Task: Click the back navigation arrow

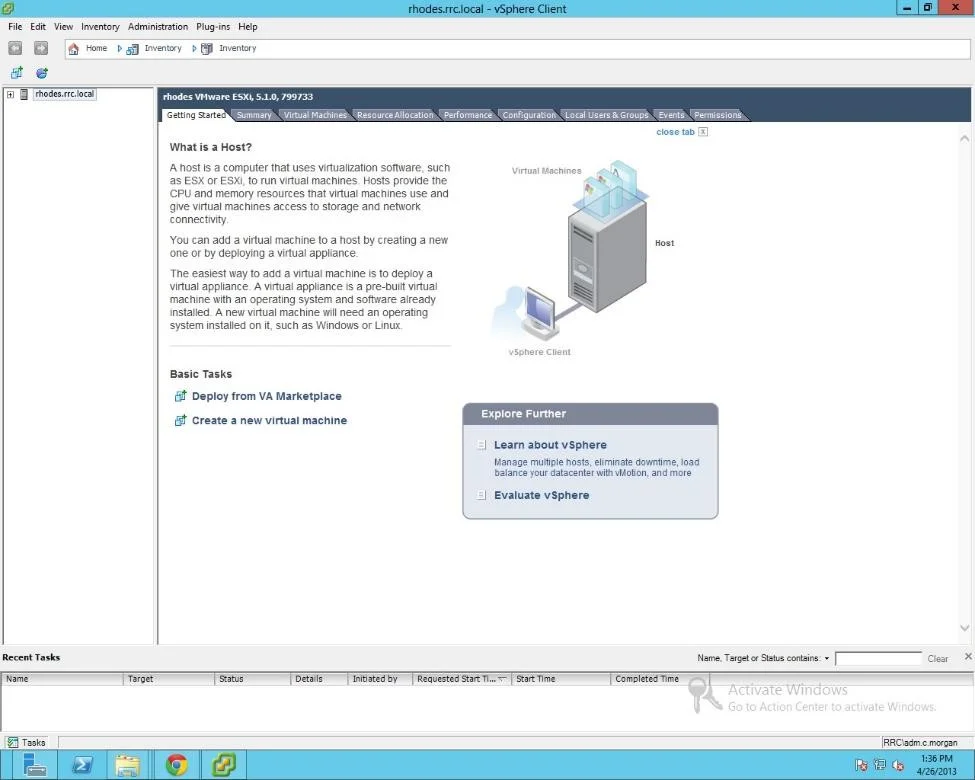Action: [x=15, y=48]
